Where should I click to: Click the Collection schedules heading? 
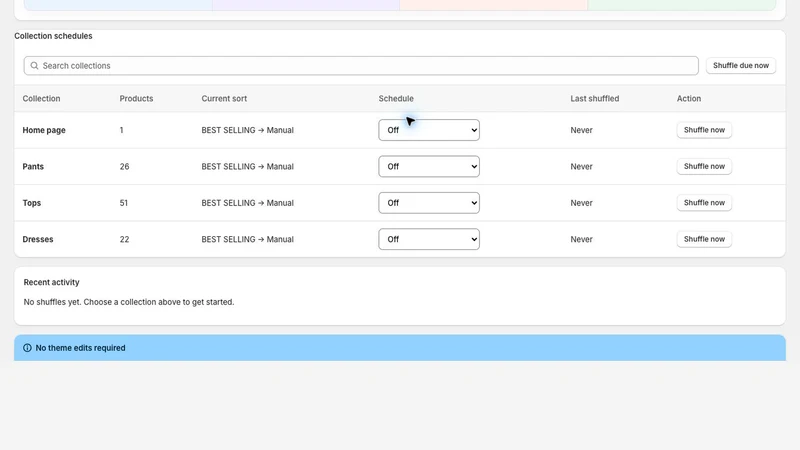[x=54, y=36]
